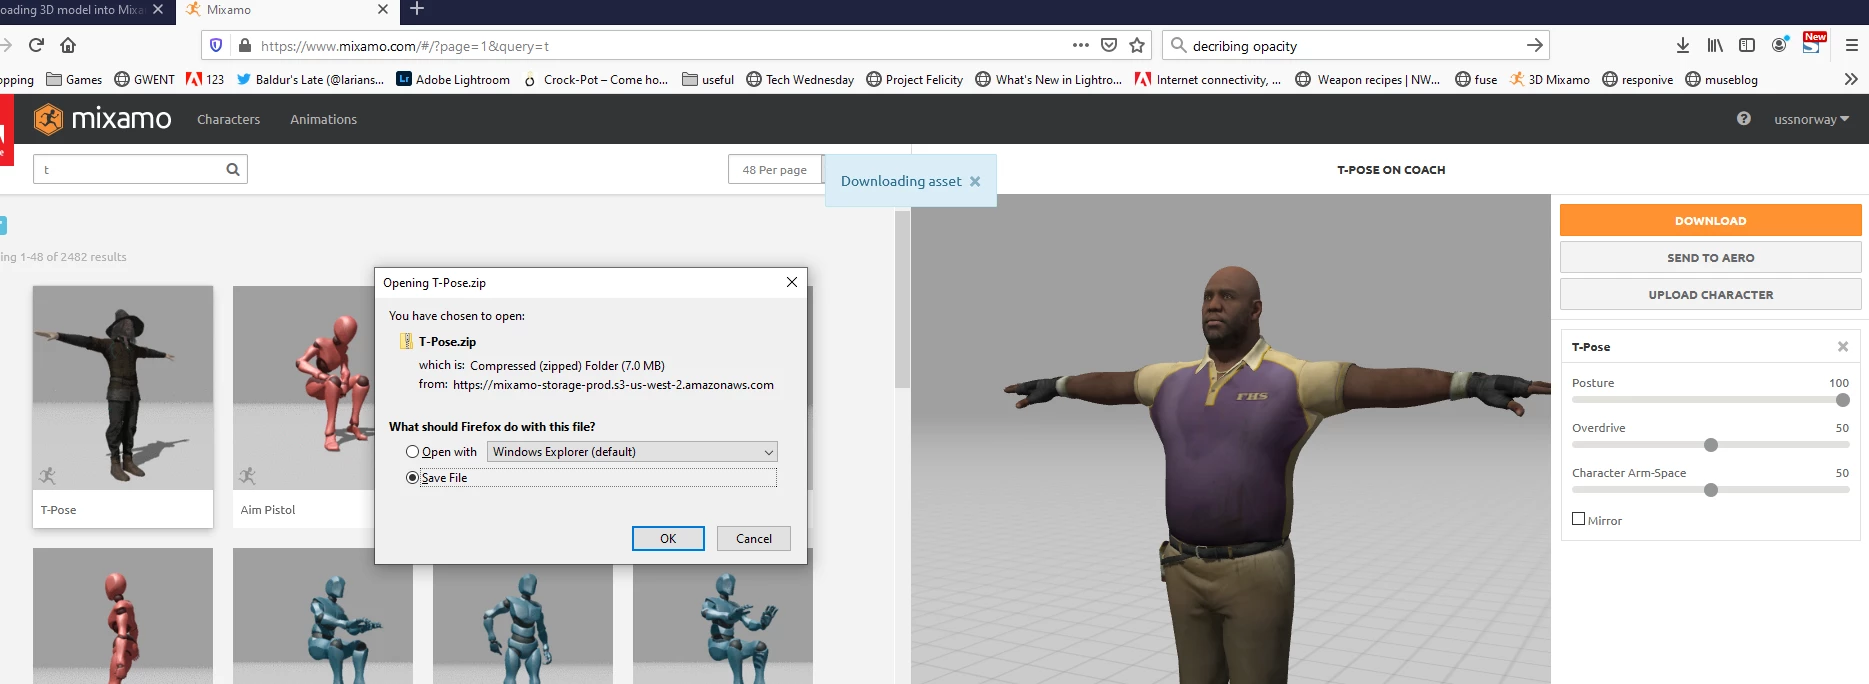Viewport: 1869px width, 684px height.
Task: Confirm the download with OK
Action: 668,538
